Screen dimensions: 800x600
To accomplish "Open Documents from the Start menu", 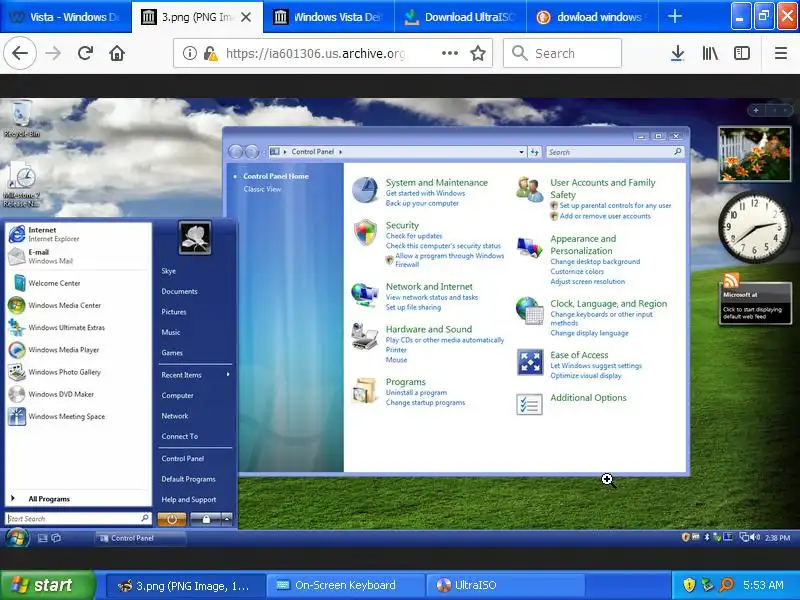I will [x=179, y=291].
